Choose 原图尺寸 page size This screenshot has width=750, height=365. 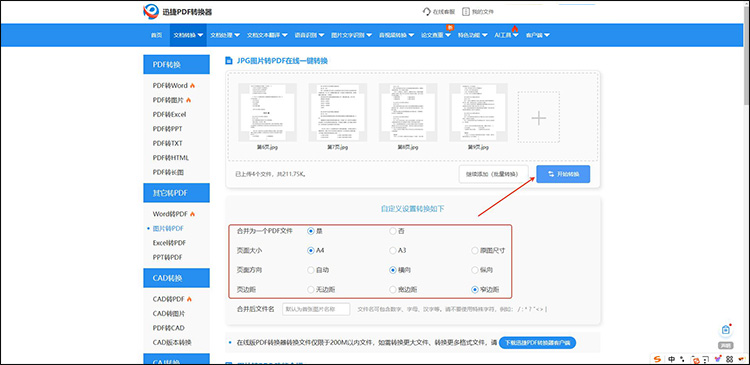point(475,250)
